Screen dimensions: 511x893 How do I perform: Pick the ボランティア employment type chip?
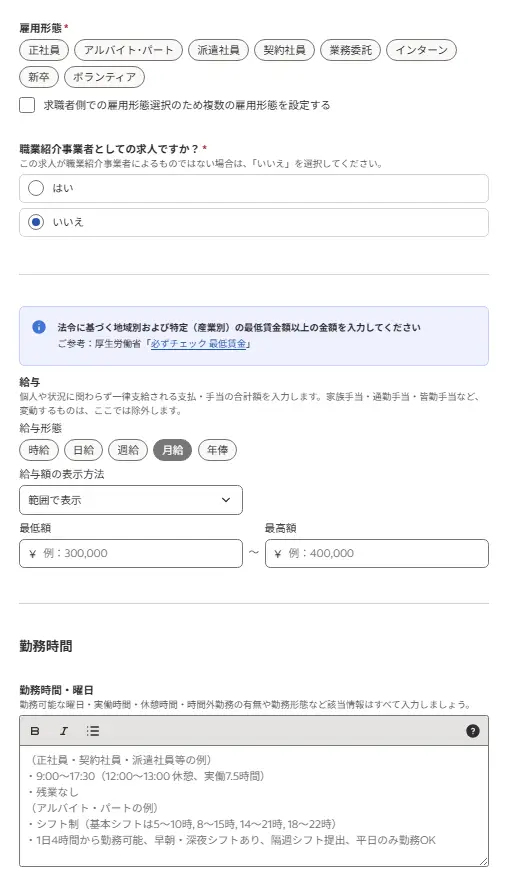click(x=104, y=77)
